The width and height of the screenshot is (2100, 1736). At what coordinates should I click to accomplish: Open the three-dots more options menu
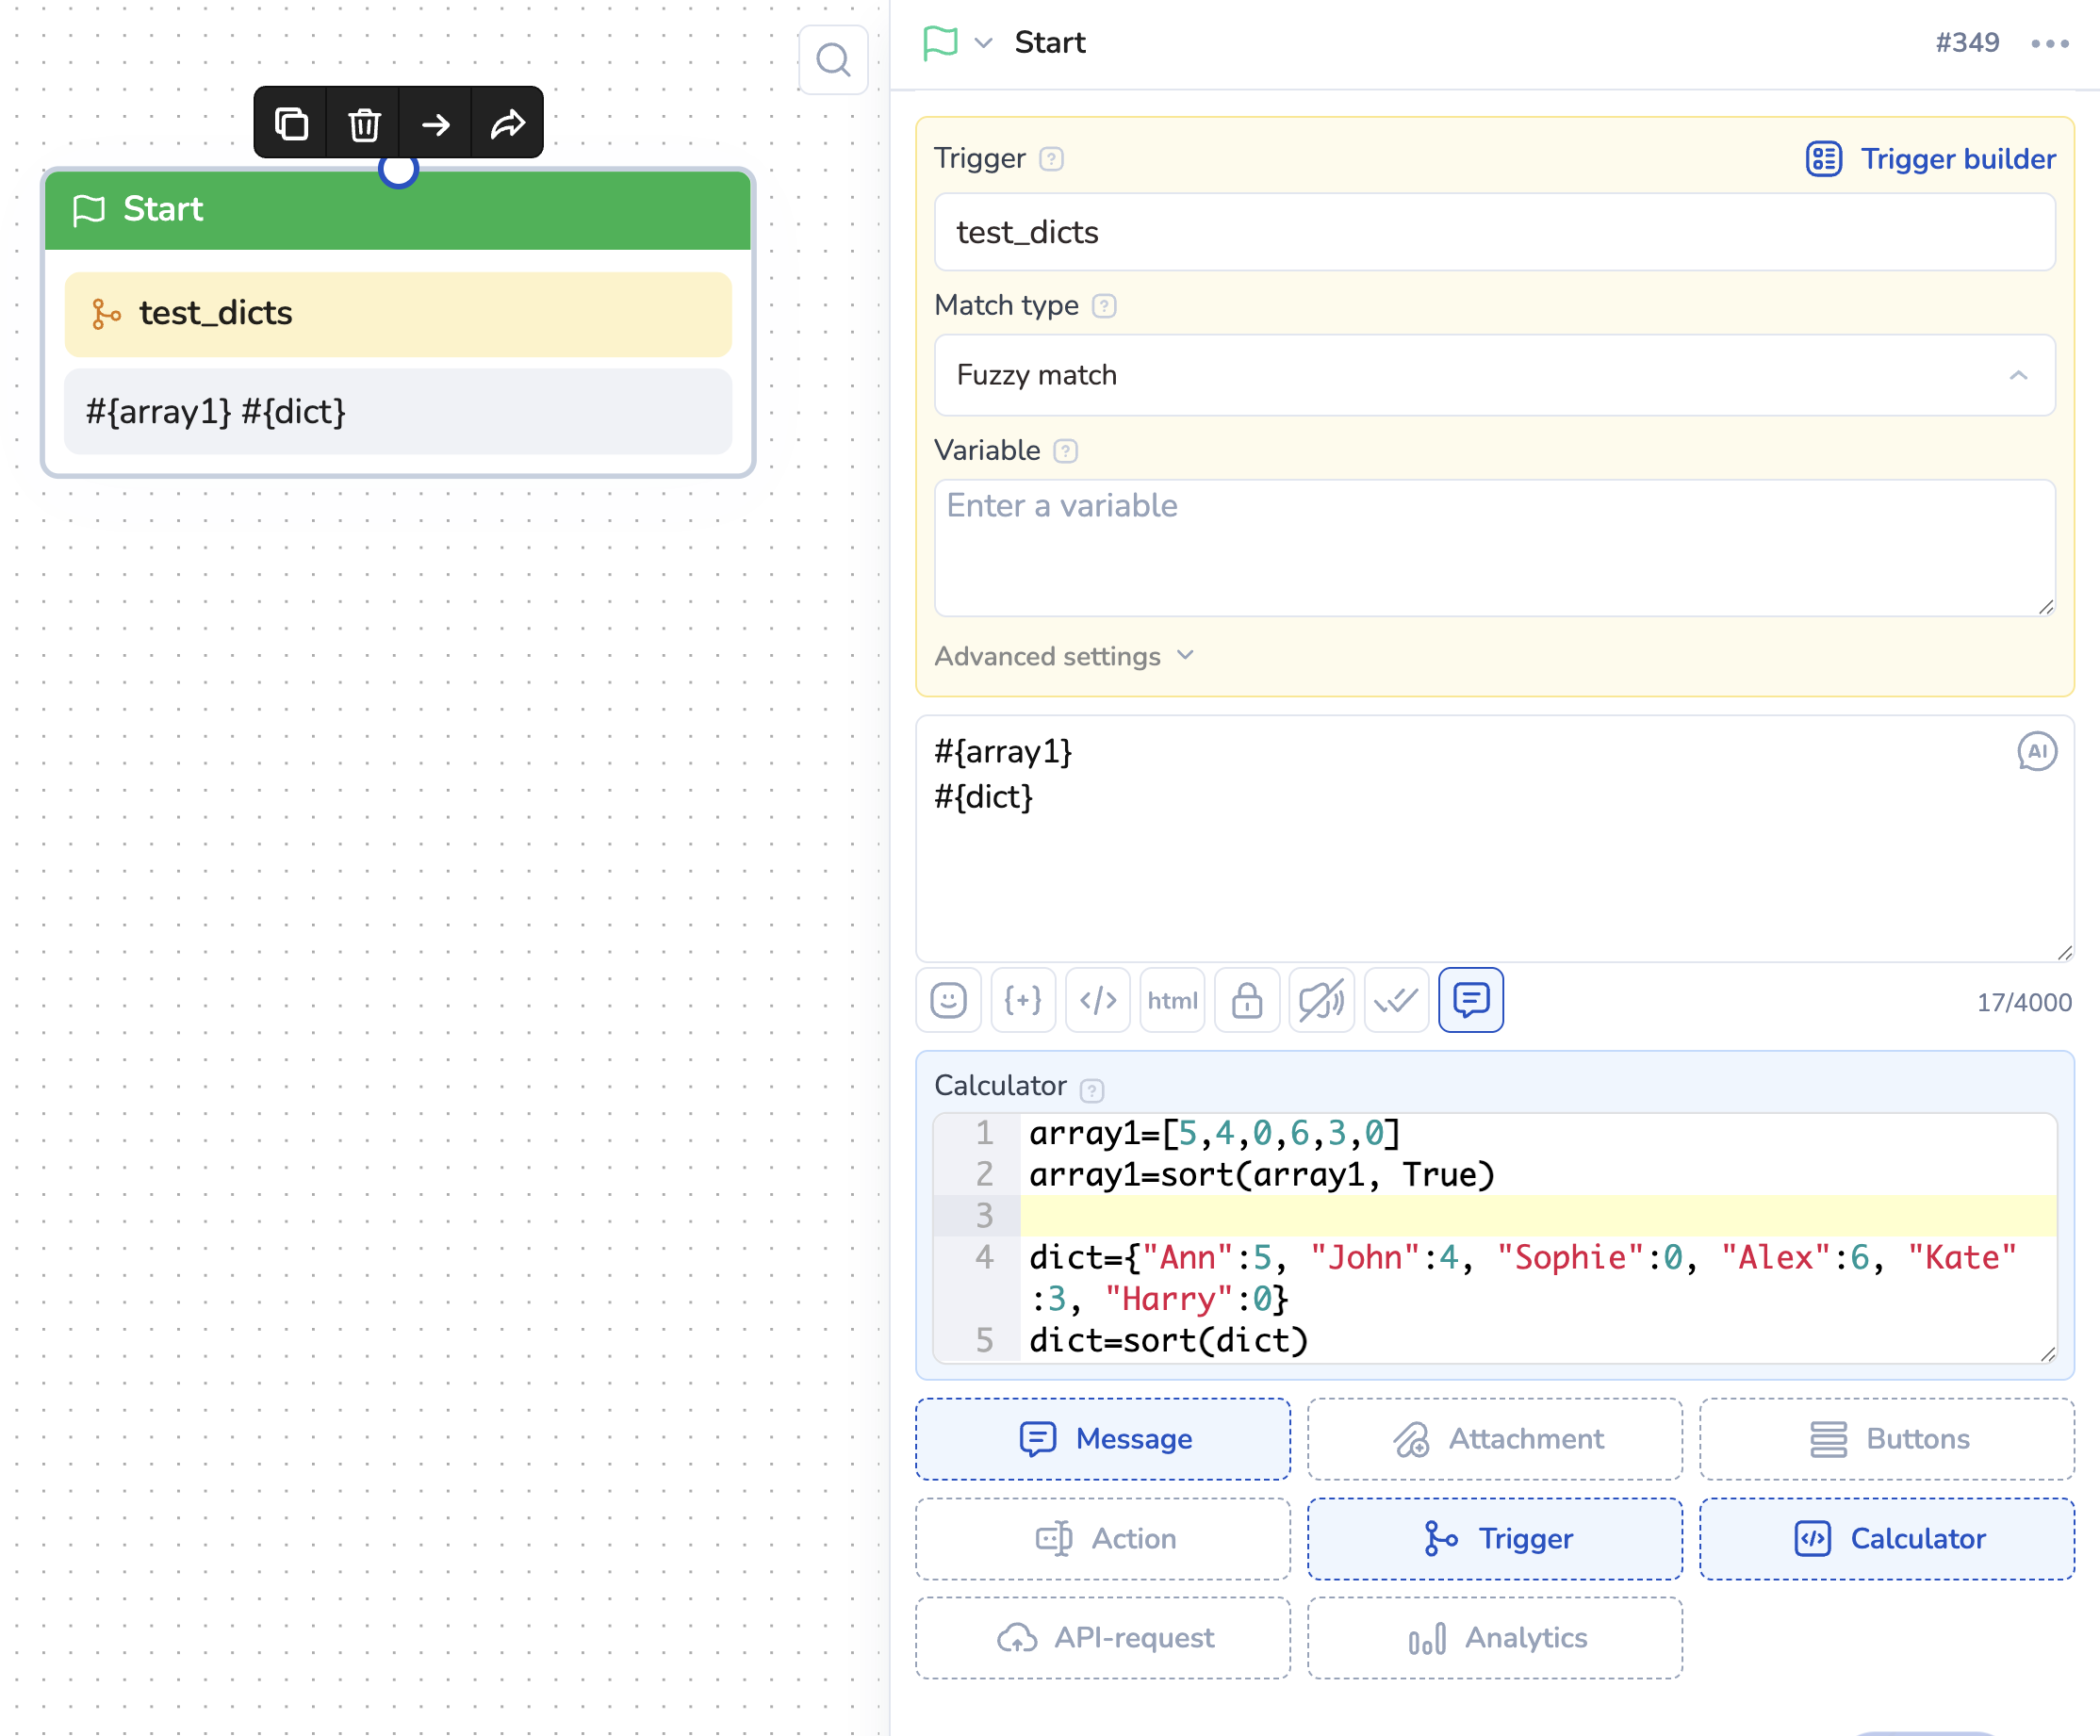click(x=2049, y=43)
